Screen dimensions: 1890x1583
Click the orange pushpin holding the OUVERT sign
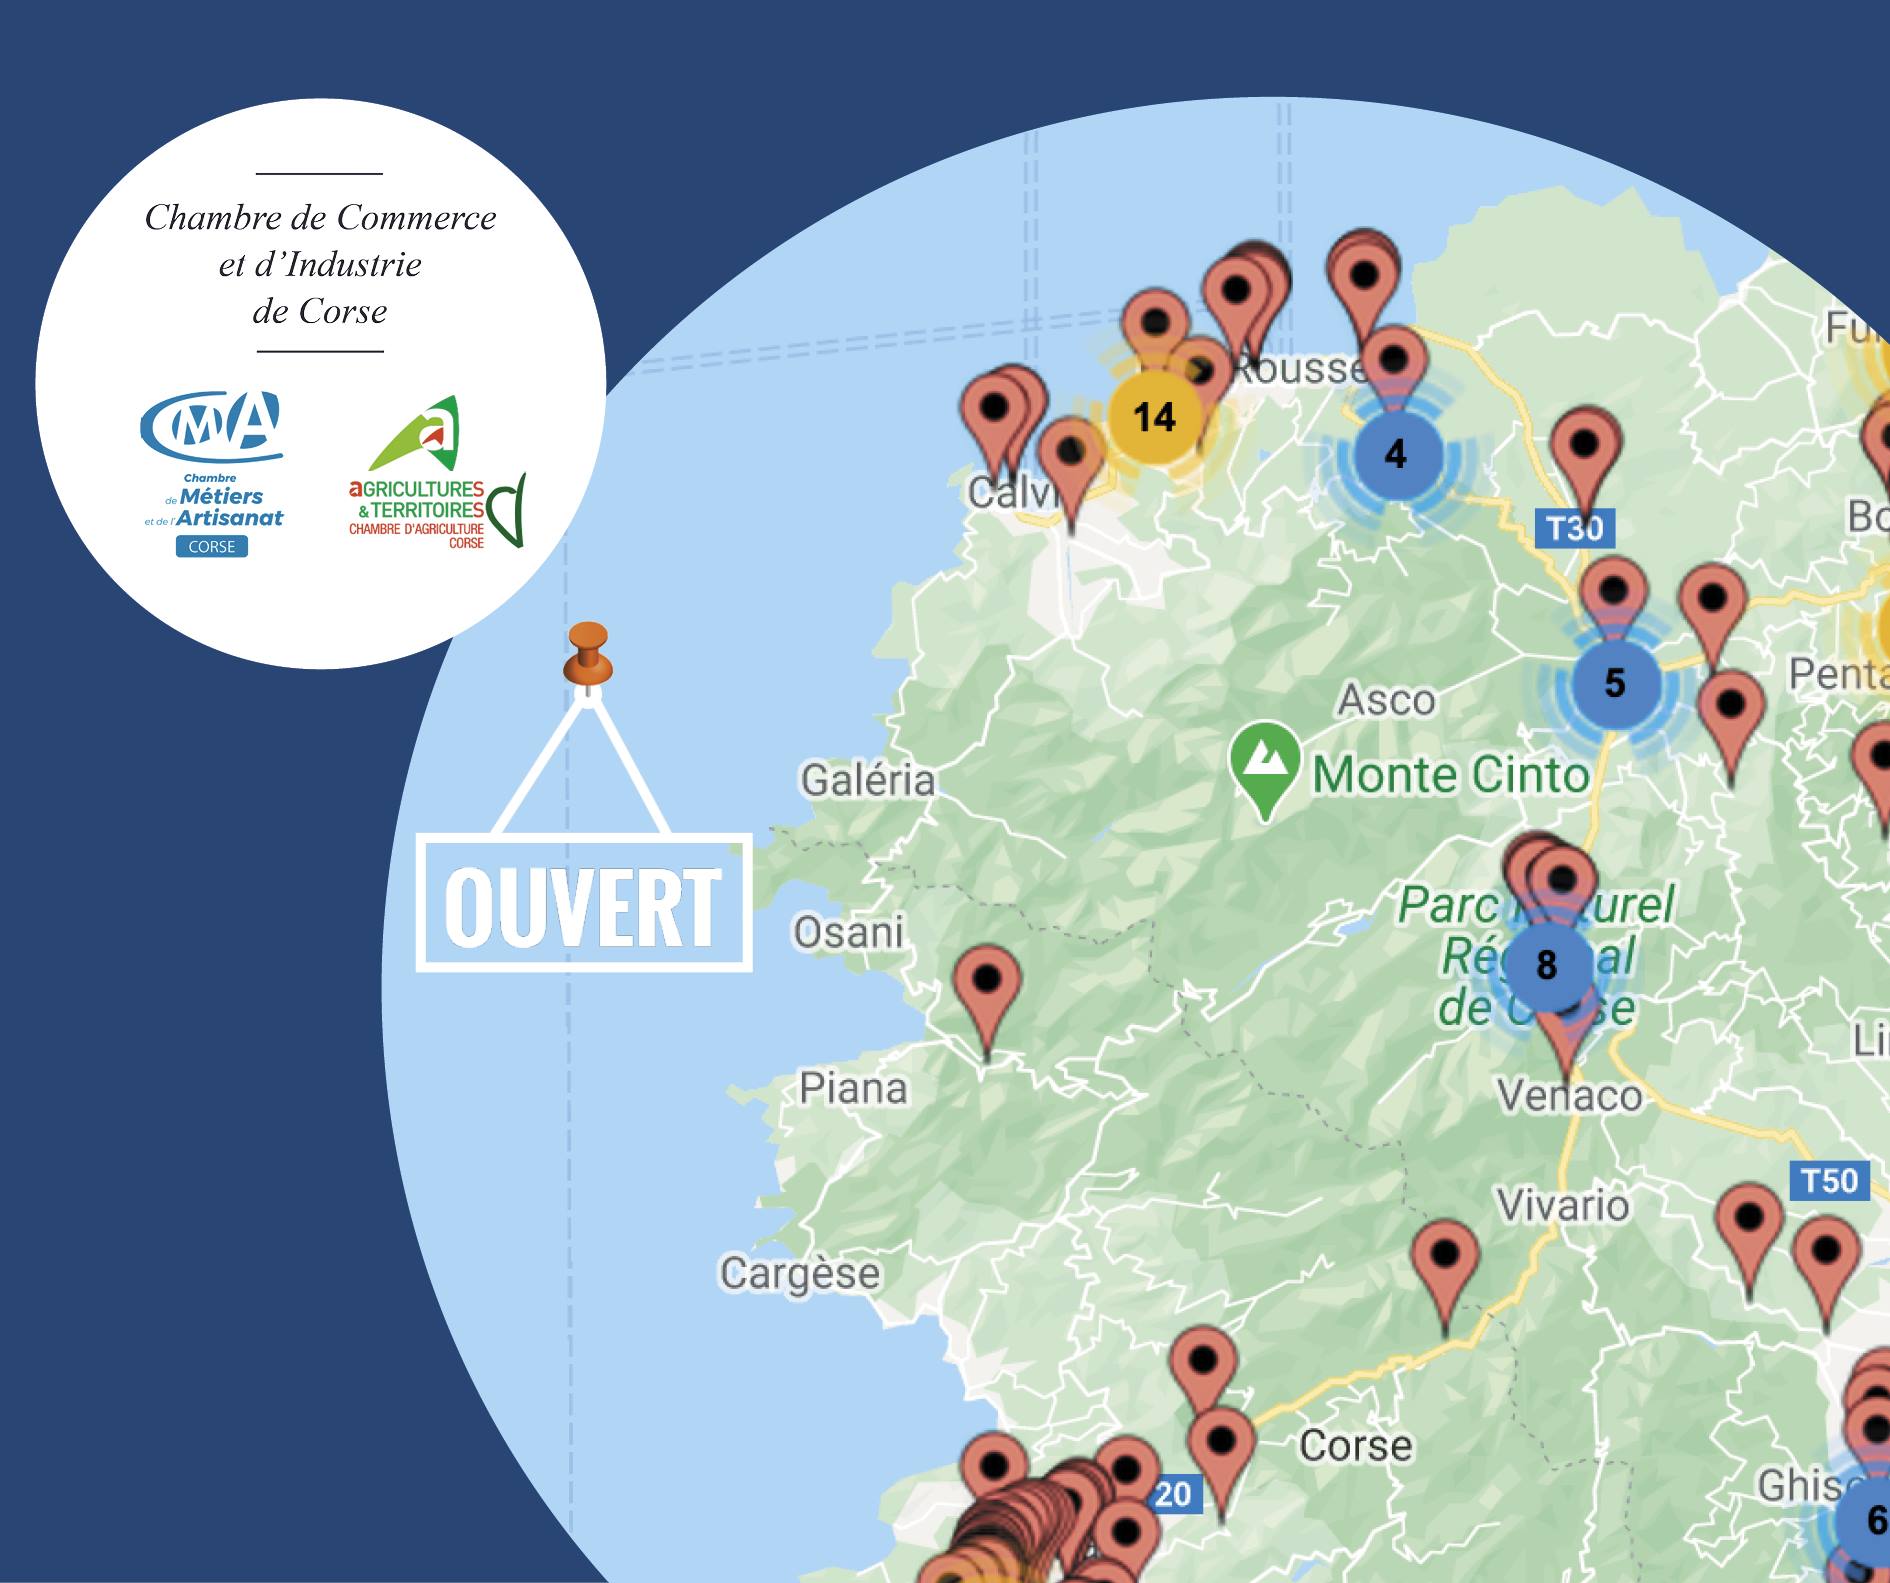[x=587, y=656]
